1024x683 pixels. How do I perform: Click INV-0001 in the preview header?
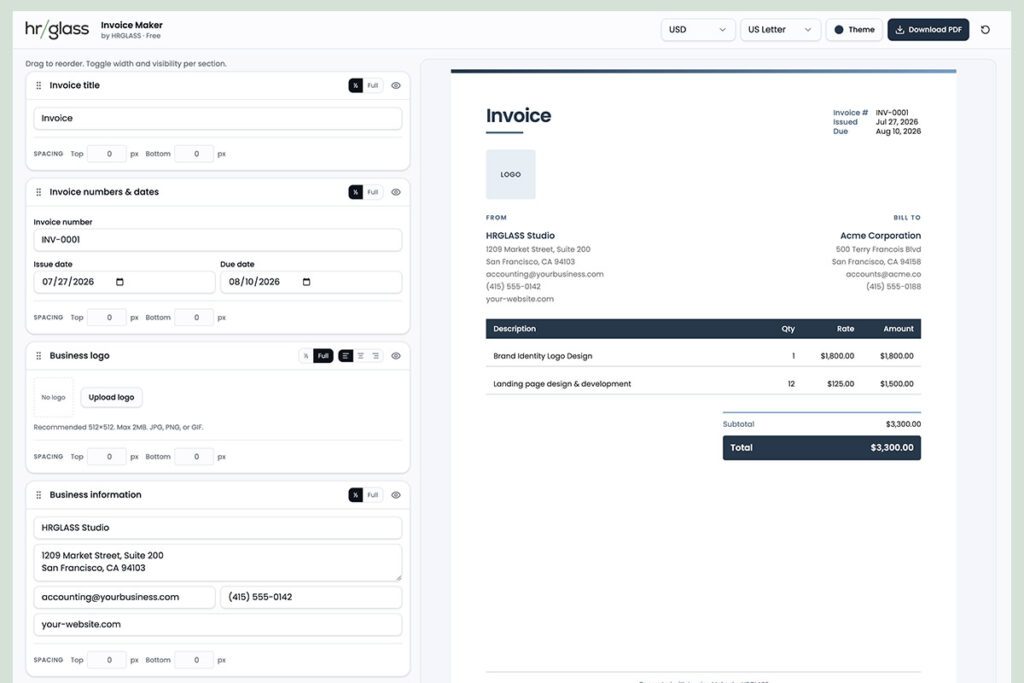892,112
